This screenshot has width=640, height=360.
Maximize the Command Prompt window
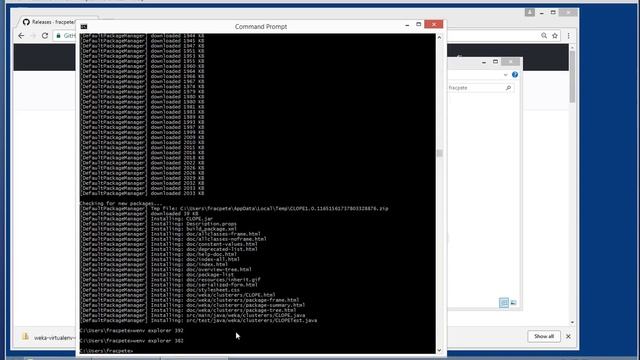click(418, 24)
